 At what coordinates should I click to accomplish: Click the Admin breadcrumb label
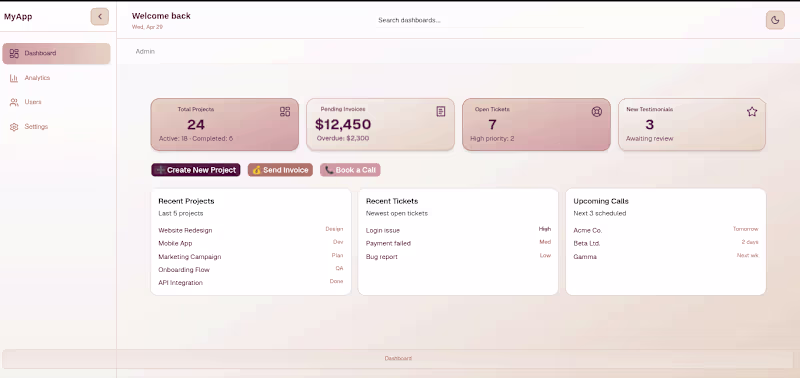[145, 52]
